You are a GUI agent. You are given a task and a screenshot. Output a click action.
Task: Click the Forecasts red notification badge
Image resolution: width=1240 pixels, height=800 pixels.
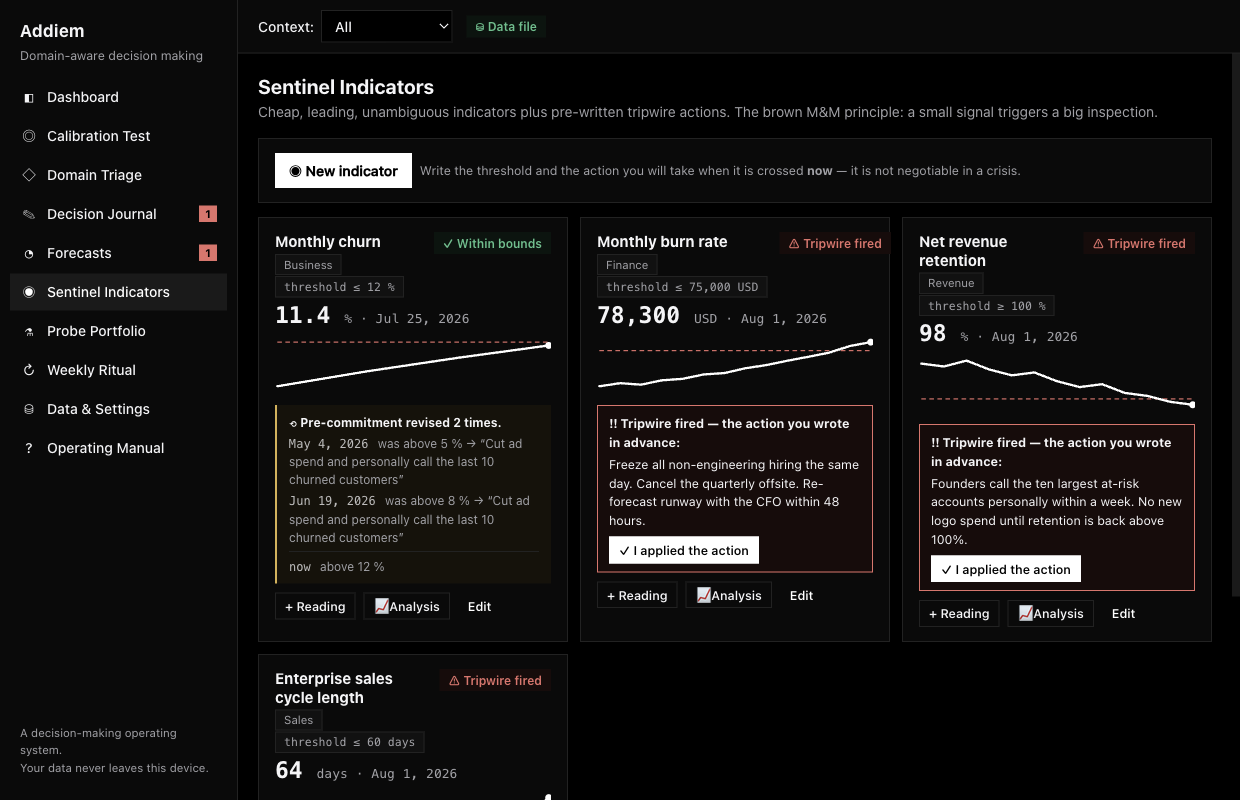(208, 253)
